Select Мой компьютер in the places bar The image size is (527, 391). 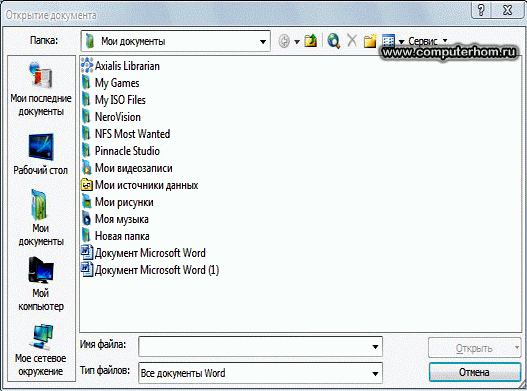(x=41, y=284)
